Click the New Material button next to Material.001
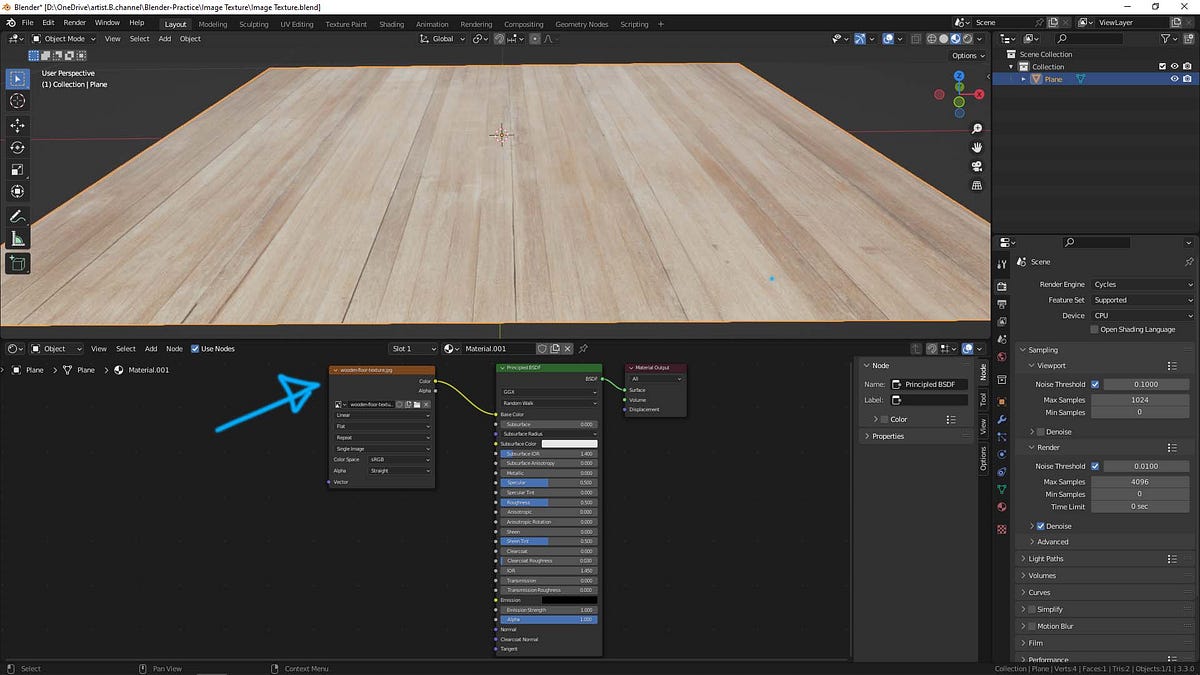 tap(555, 348)
